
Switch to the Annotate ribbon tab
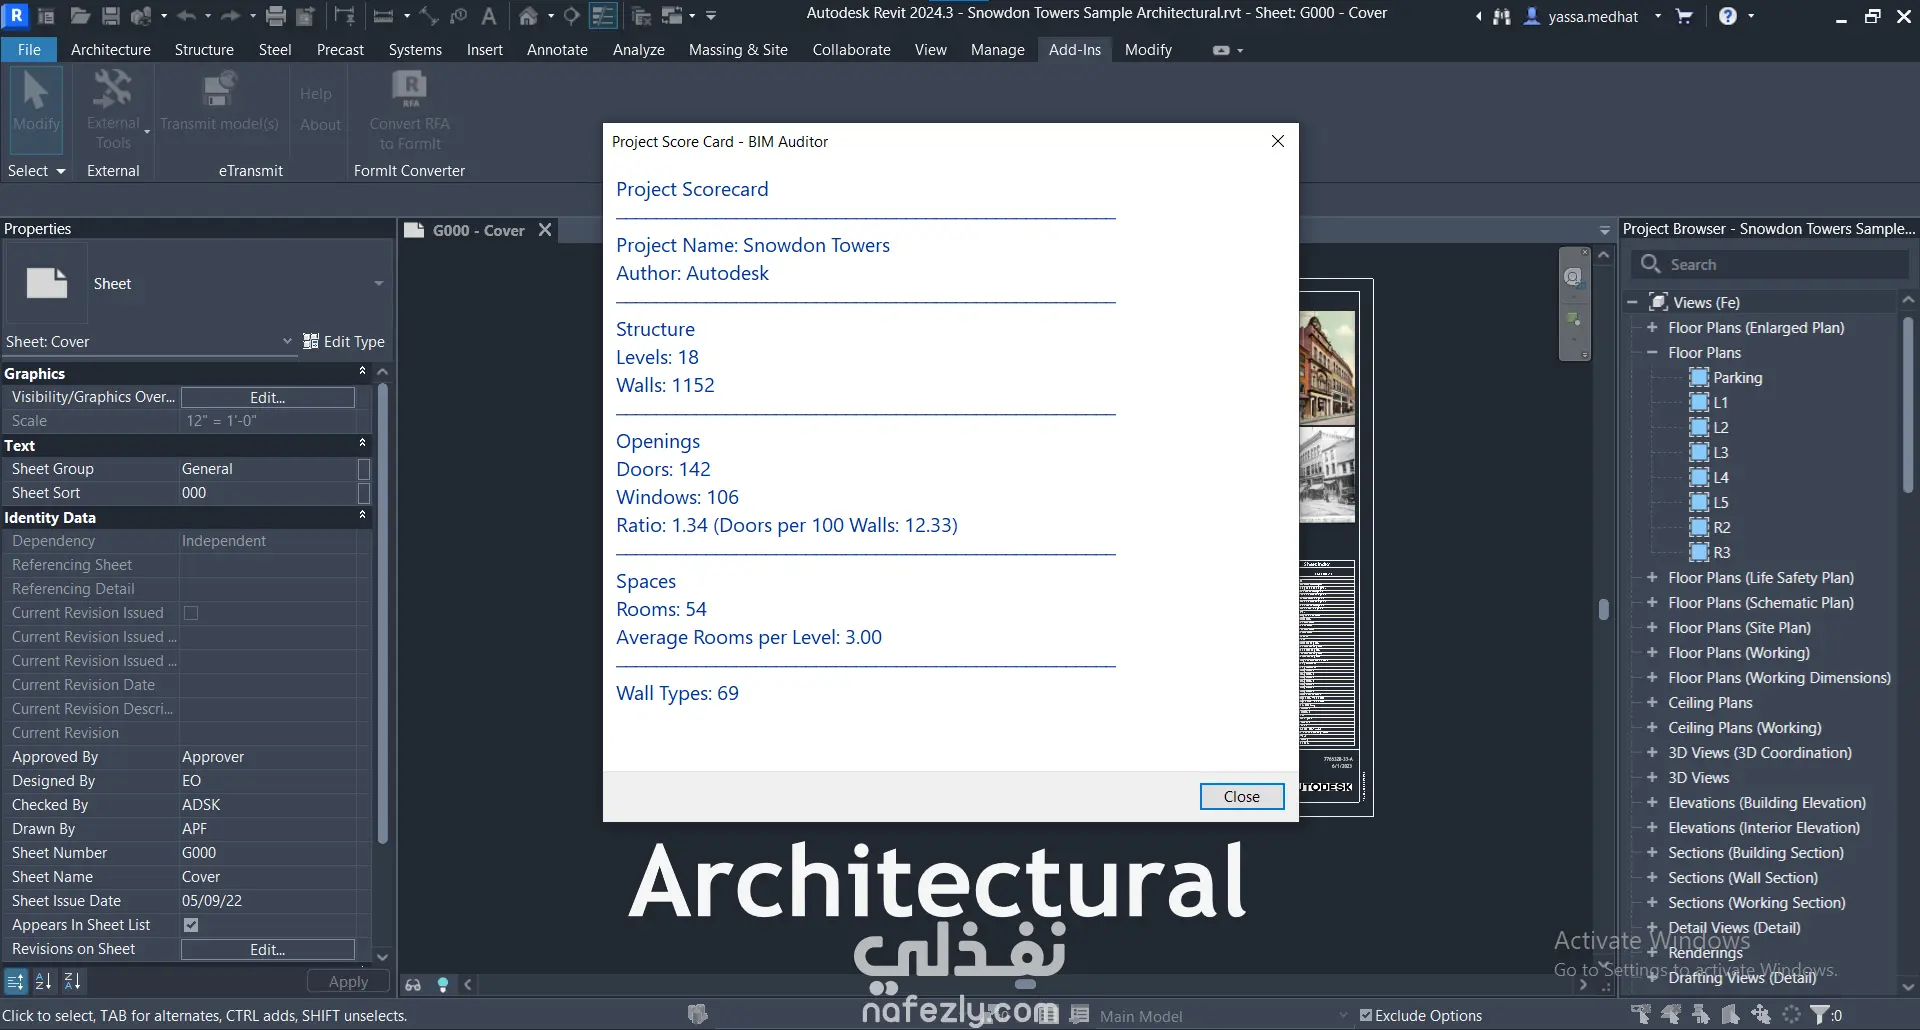pos(557,50)
